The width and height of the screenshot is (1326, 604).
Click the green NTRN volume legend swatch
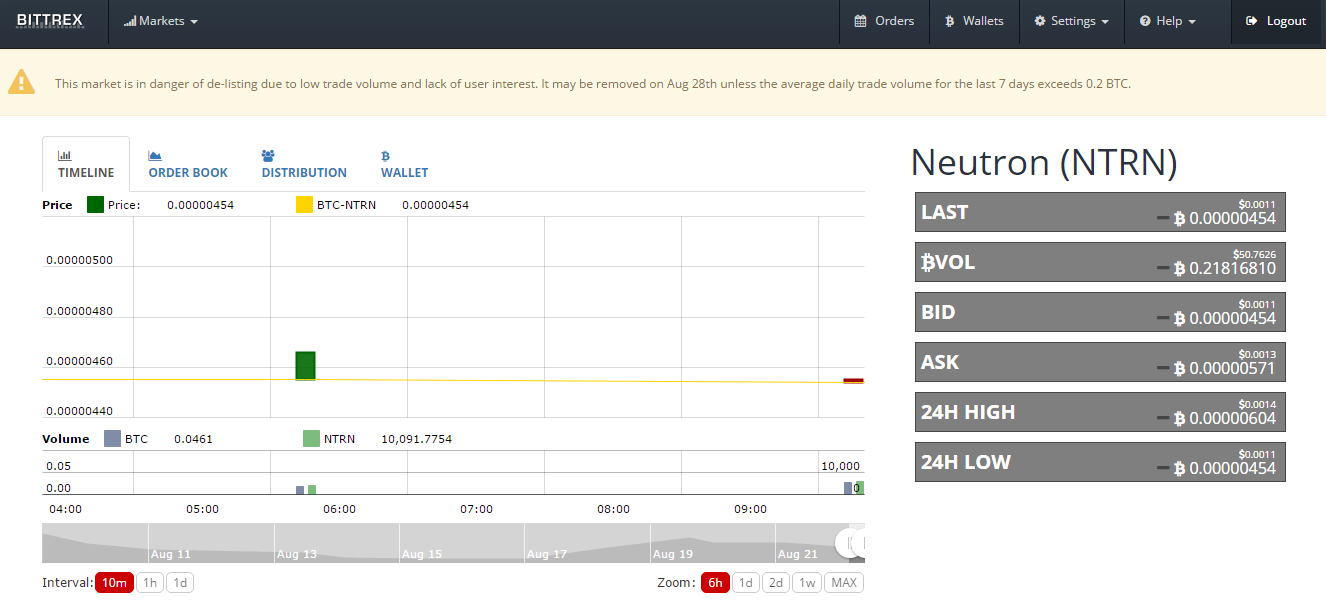(311, 439)
